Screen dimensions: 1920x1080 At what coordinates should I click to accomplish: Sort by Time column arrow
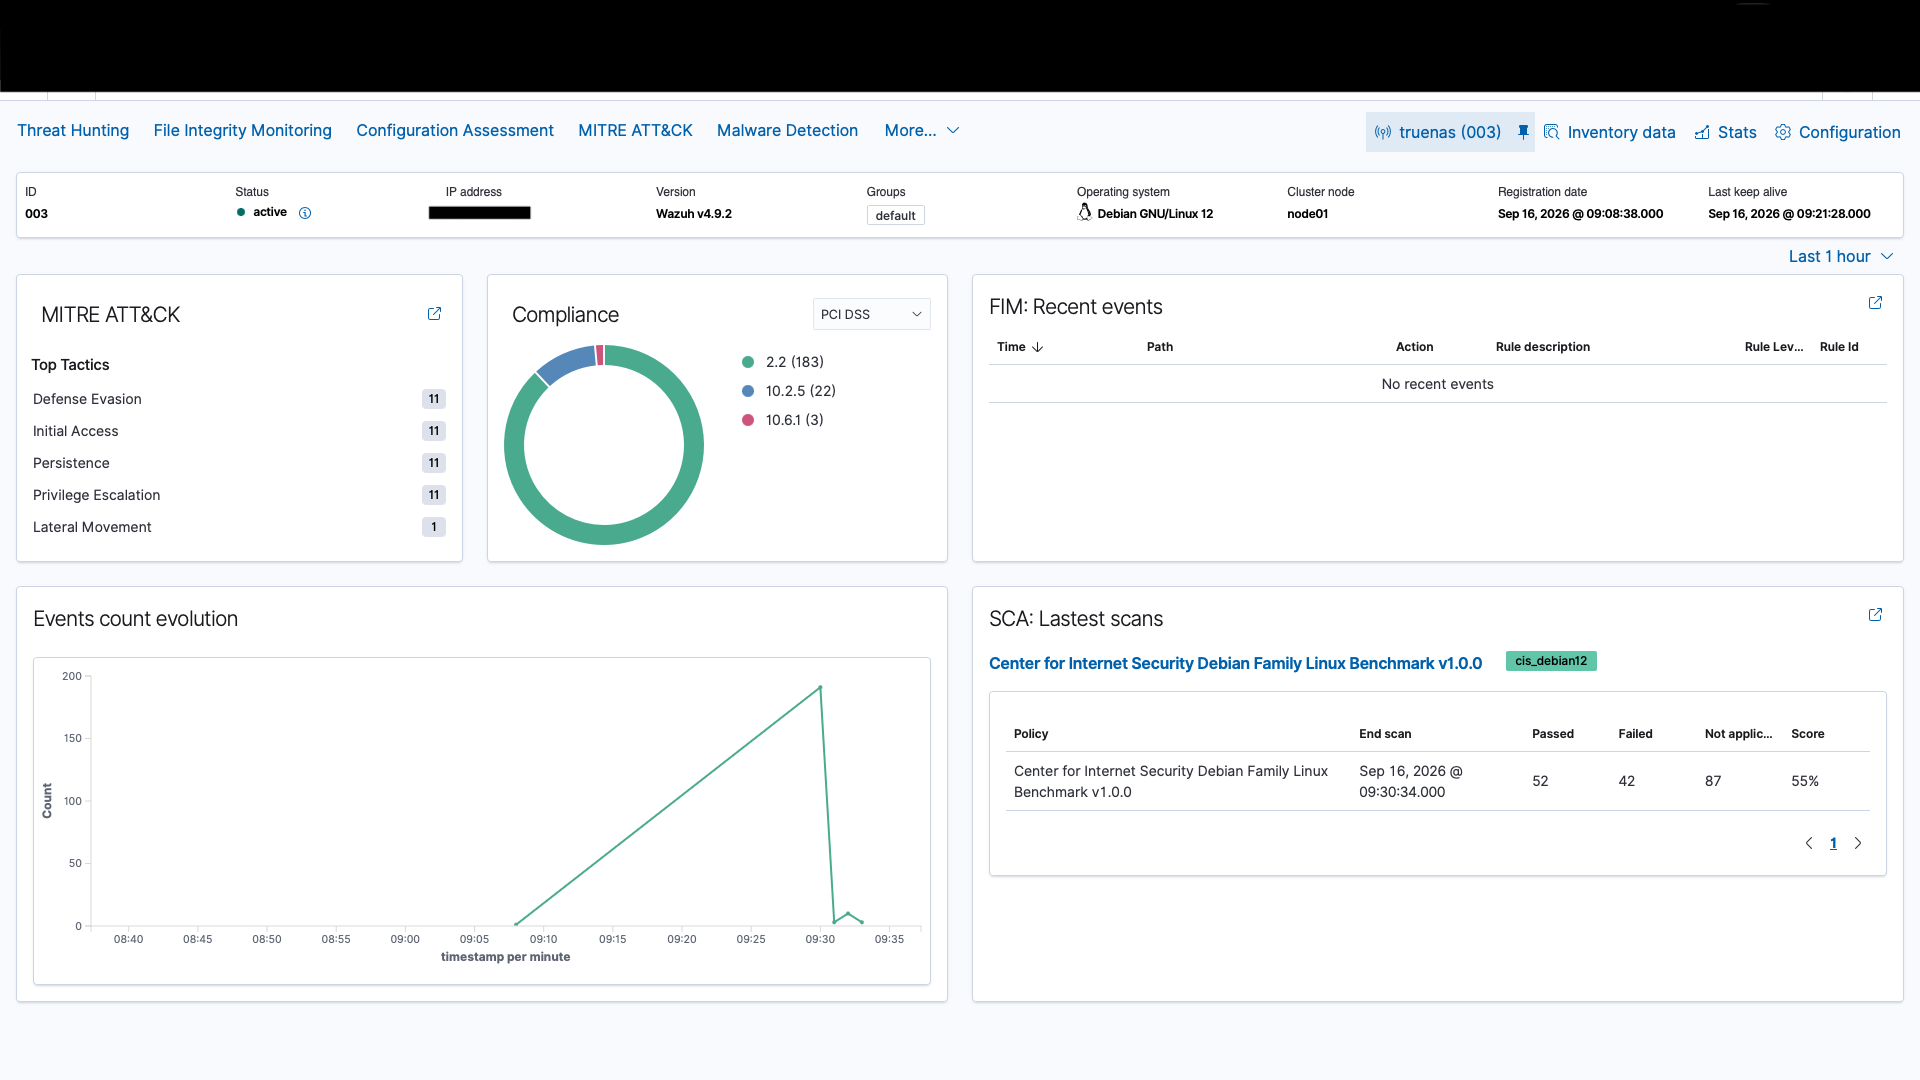point(1038,347)
